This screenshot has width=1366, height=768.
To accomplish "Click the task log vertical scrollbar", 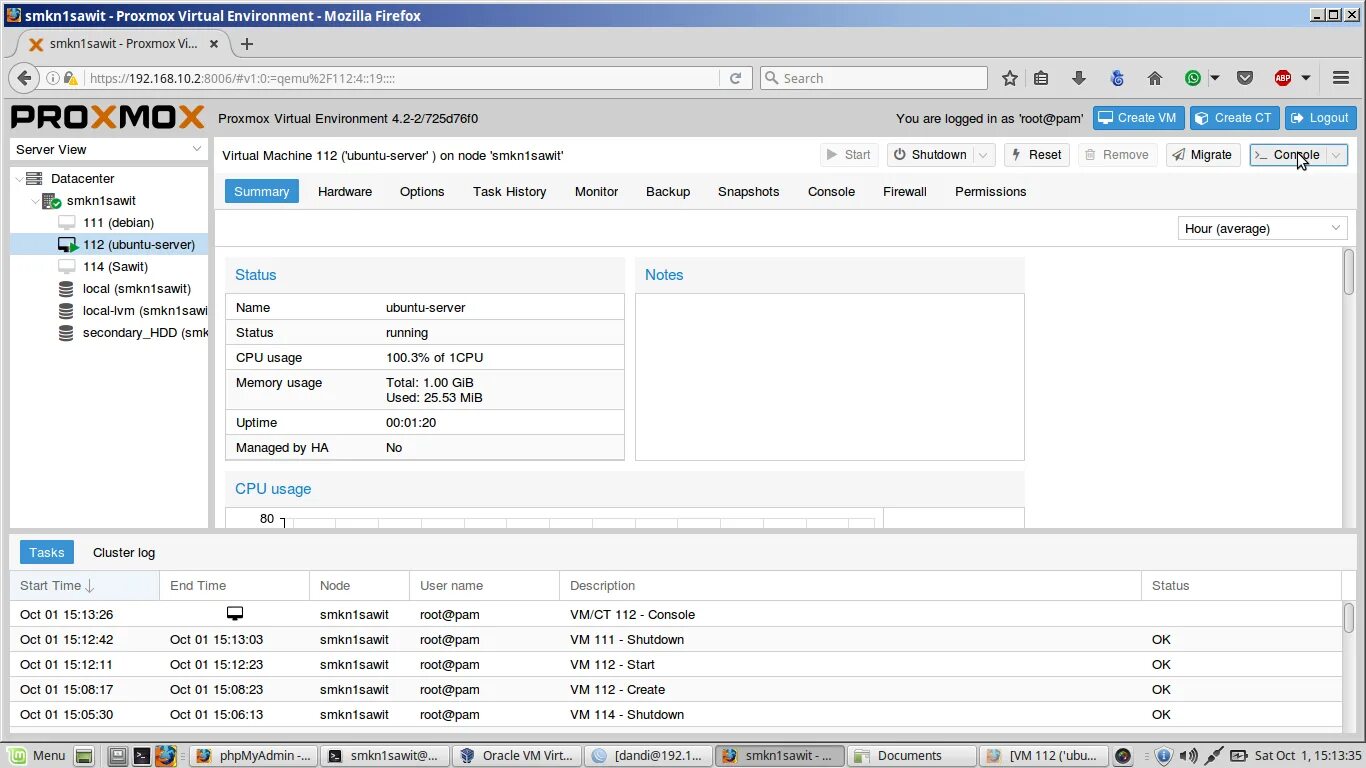I will tap(1349, 618).
